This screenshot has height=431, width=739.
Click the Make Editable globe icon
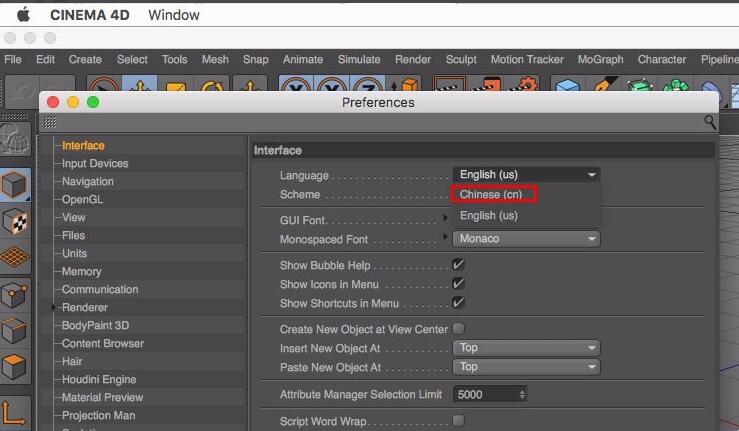[15, 140]
